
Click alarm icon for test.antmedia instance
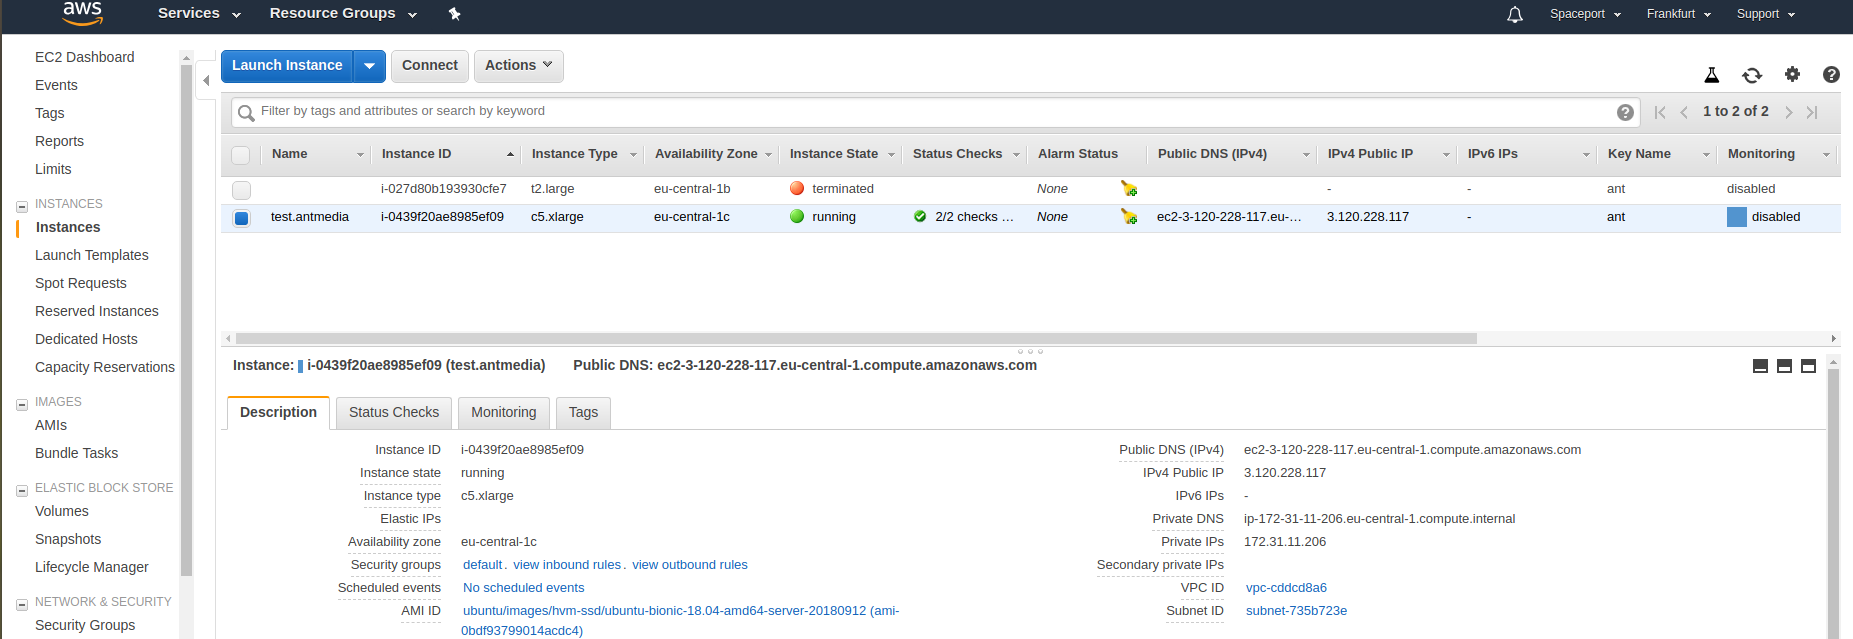pyautogui.click(x=1129, y=216)
